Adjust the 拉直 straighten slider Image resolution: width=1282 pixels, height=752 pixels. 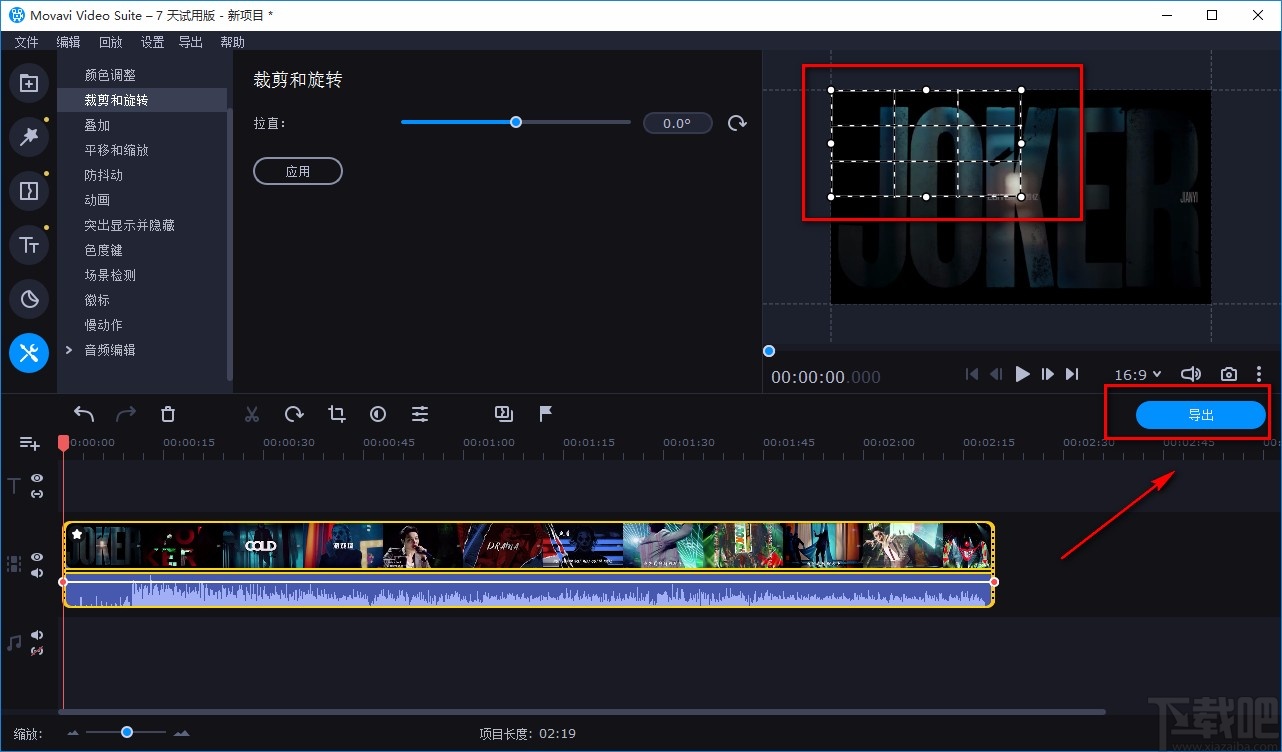pyautogui.click(x=516, y=122)
